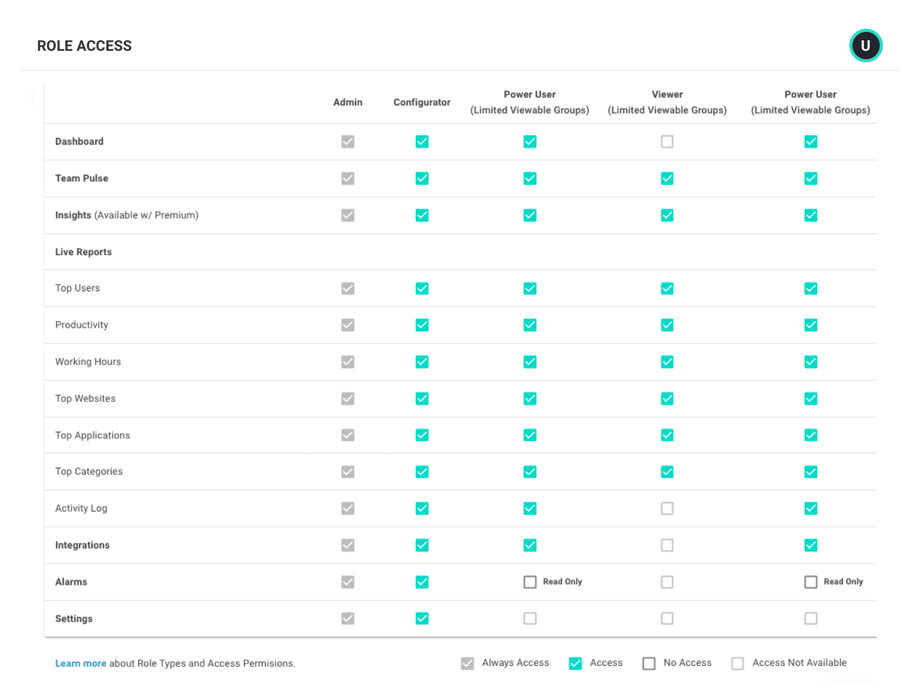This screenshot has width=920, height=700.
Task: Uncheck Top Websites access for Viewer
Action: (x=667, y=398)
